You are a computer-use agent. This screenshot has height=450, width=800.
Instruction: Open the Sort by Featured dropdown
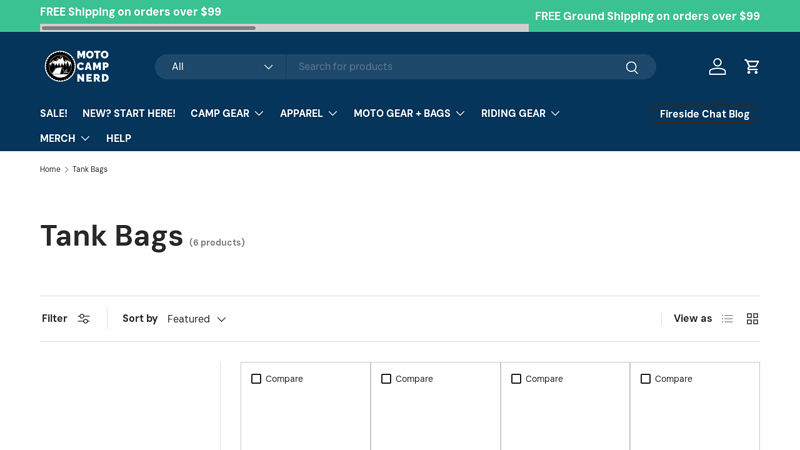click(x=196, y=319)
